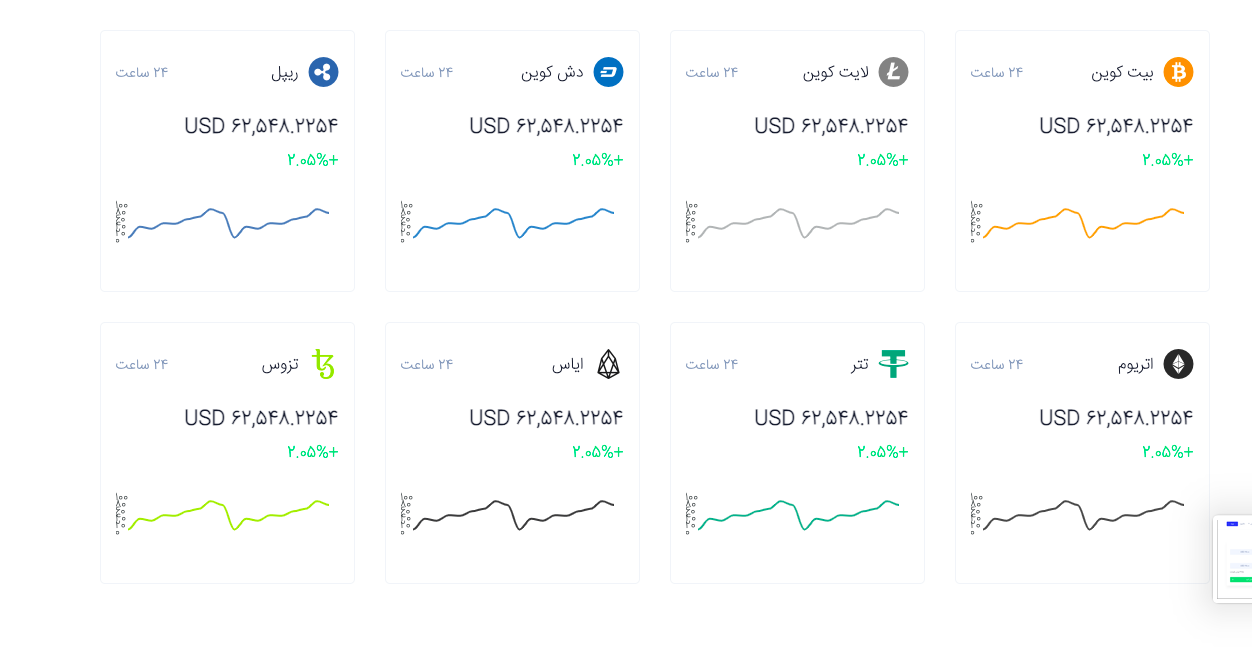This screenshot has height=658, width=1252.
Task: Click the black Ethereum logo icon
Action: (x=1178, y=364)
